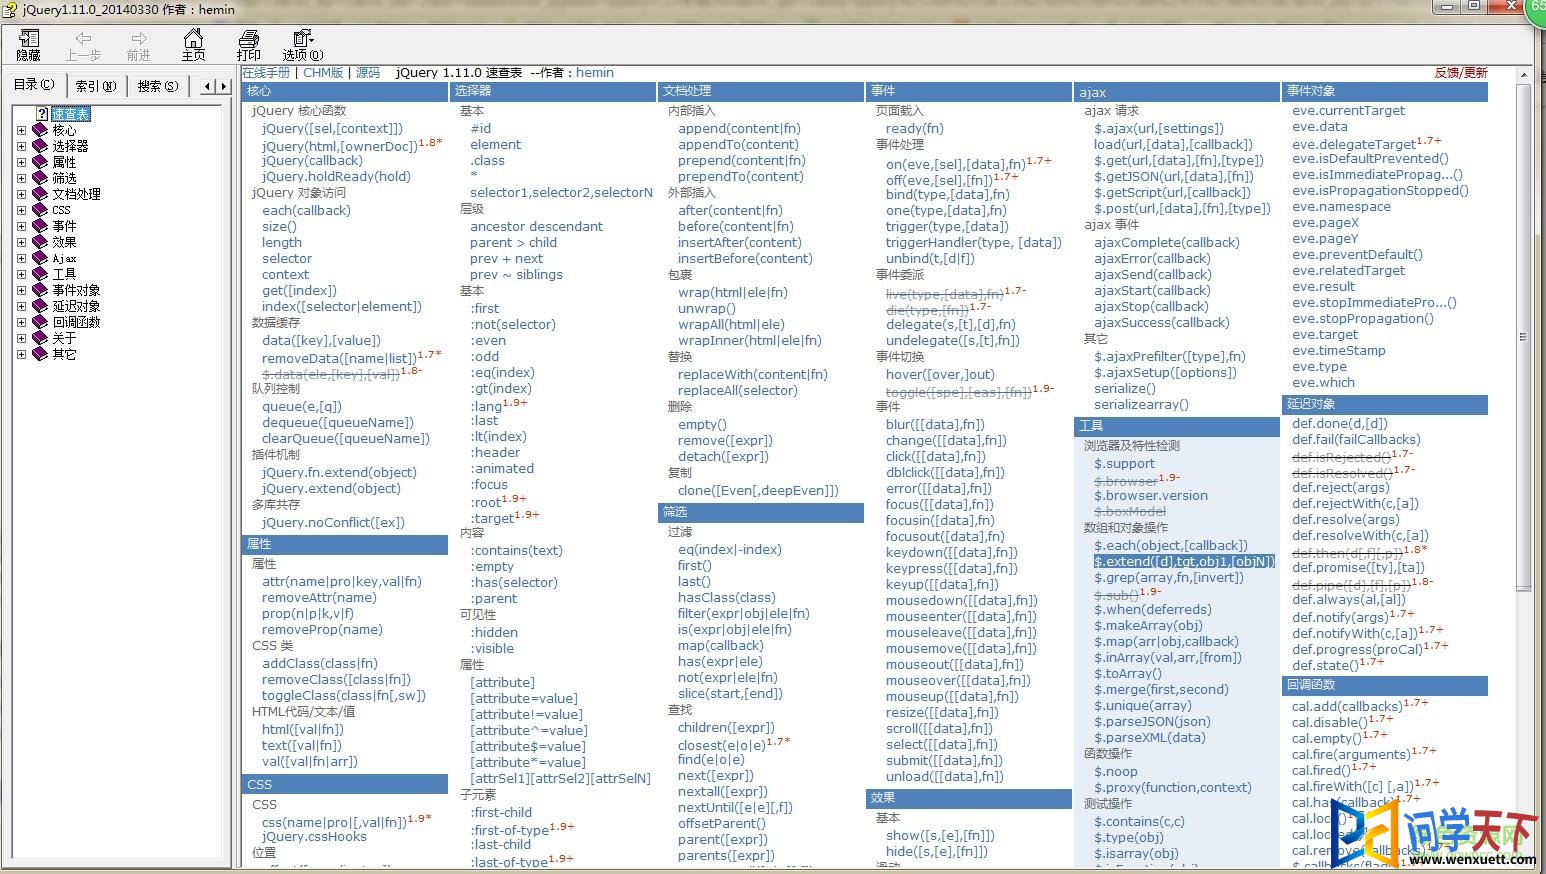
Task: Click the book icon next to 事件对象
Action: coord(40,290)
